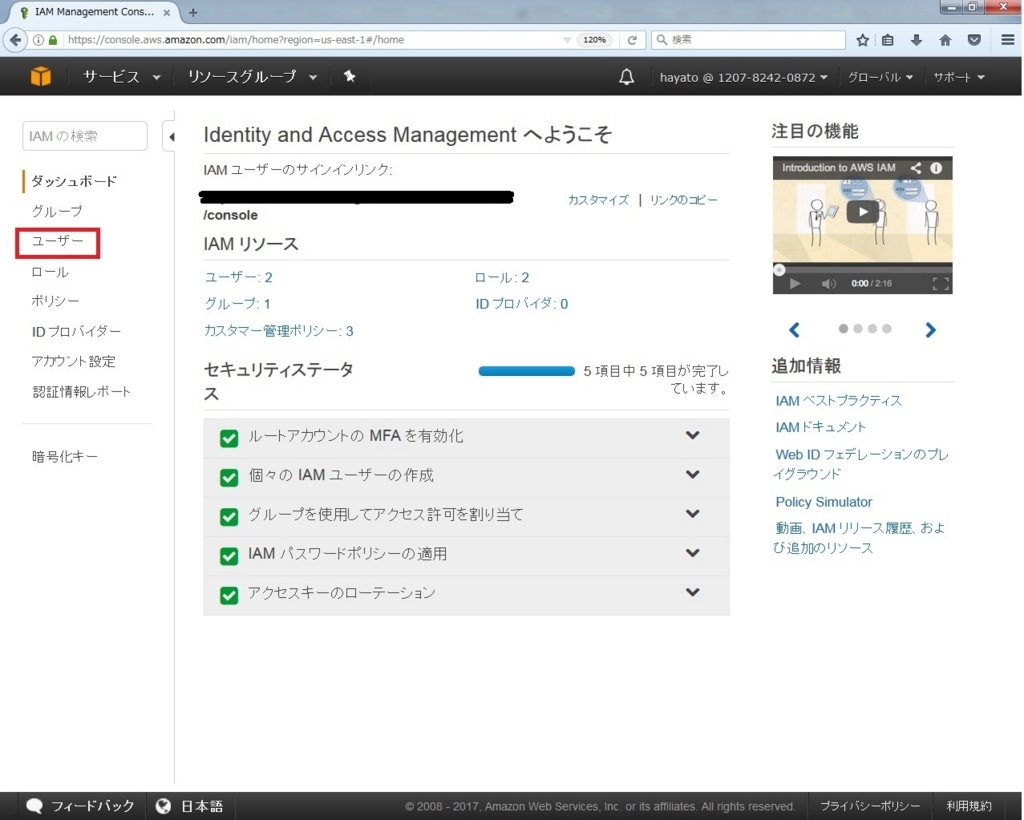
Task: Go to next featured item arrow
Action: click(x=931, y=330)
